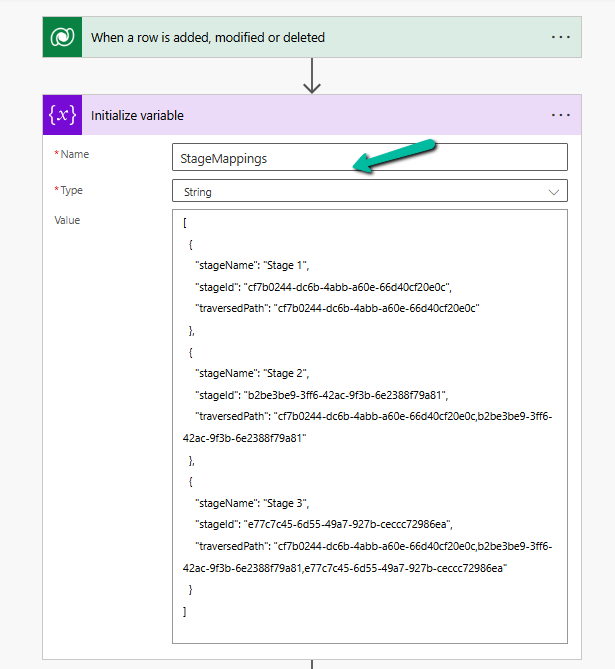Click the Stage 3 traversedPath line
The height and width of the screenshot is (669, 615).
click(367, 557)
